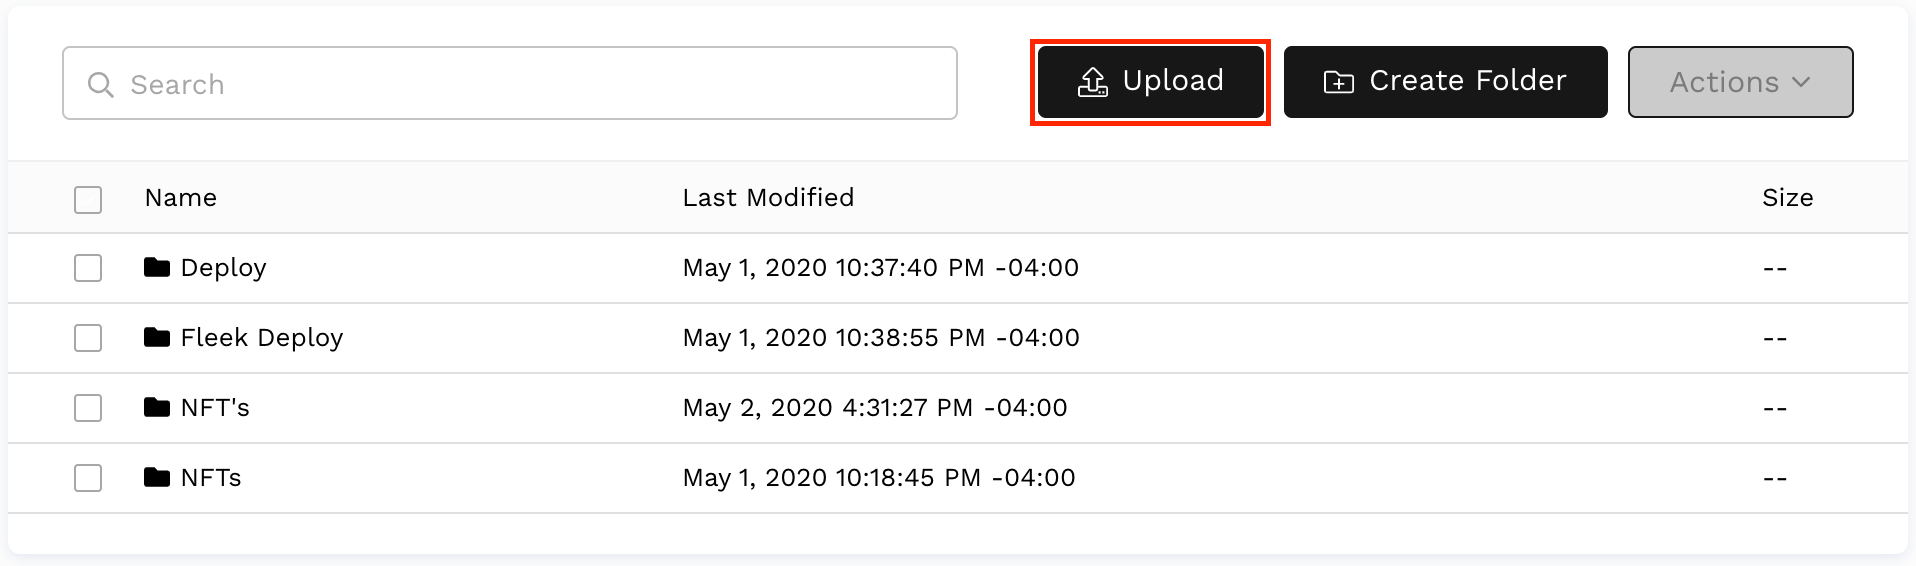Click the Create Folder button
This screenshot has height=566, width=1916.
(x=1445, y=82)
